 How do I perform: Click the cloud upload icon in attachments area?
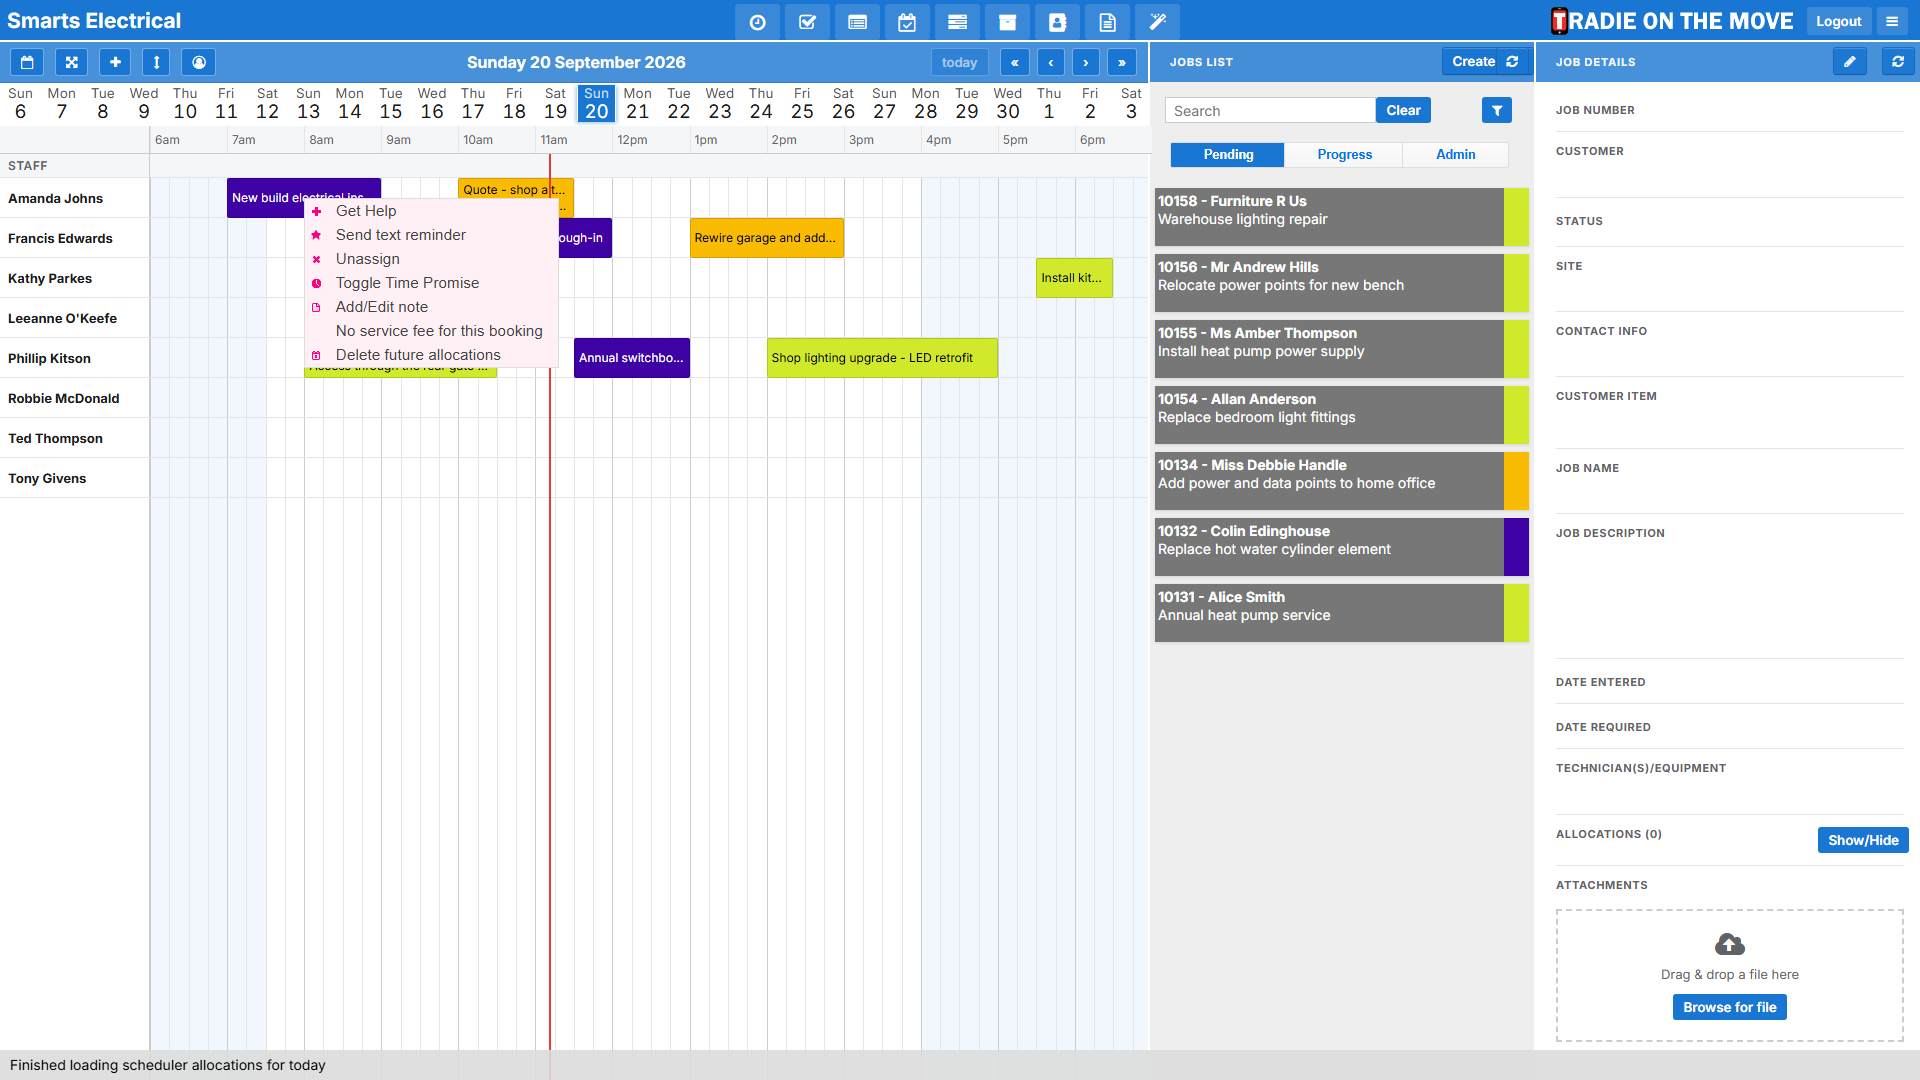(1730, 944)
